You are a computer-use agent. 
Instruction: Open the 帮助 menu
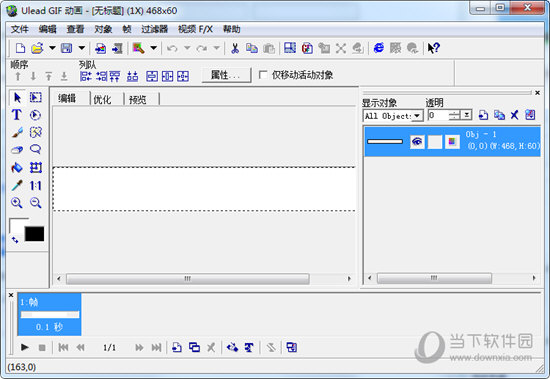coord(232,29)
